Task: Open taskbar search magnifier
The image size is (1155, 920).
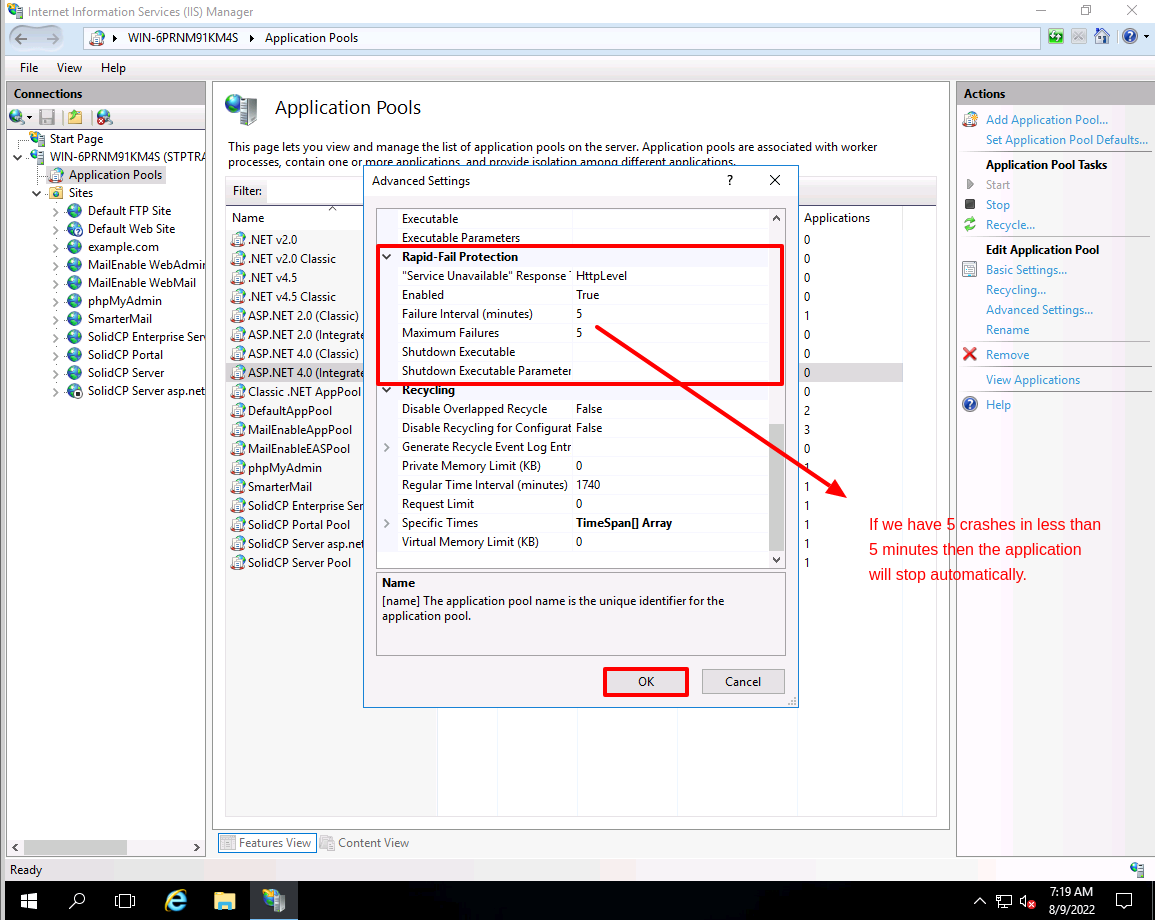Action: click(77, 900)
